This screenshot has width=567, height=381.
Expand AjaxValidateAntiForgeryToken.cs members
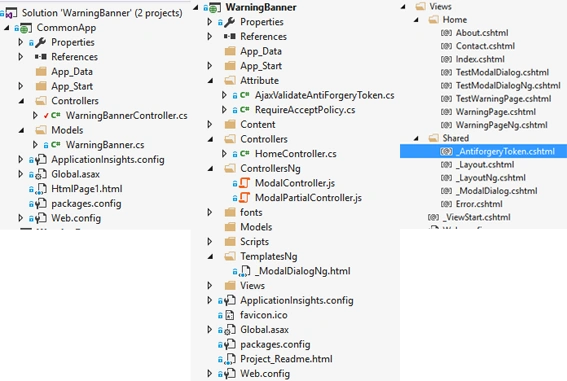coord(224,95)
